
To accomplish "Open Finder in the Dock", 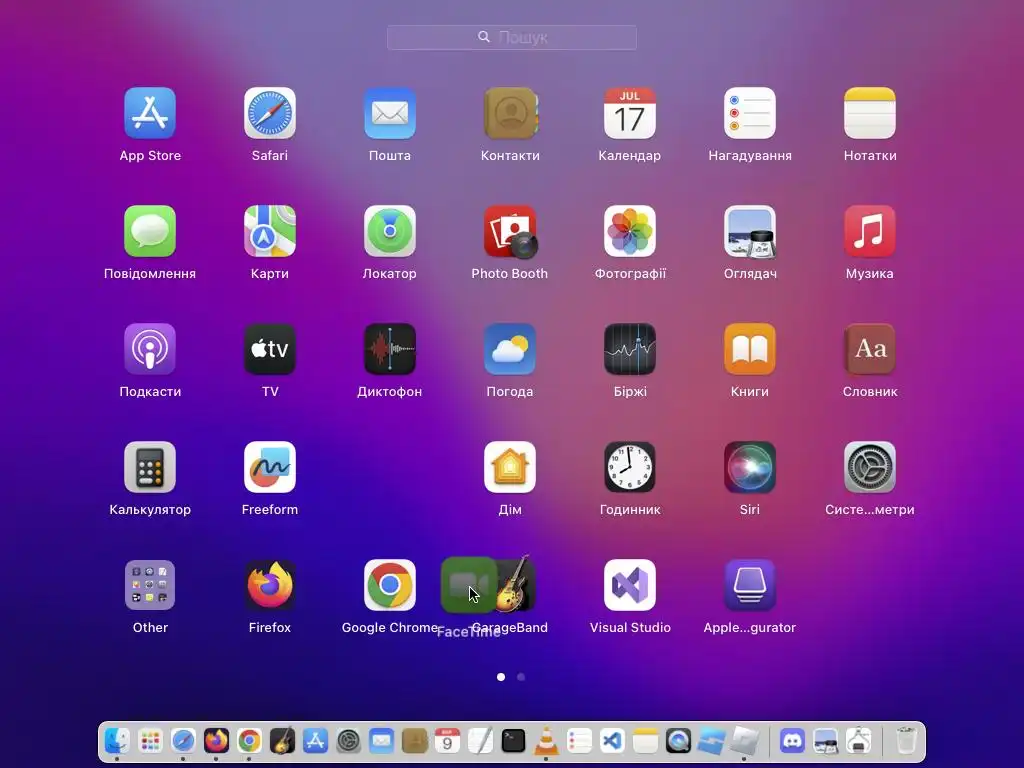I will point(118,741).
